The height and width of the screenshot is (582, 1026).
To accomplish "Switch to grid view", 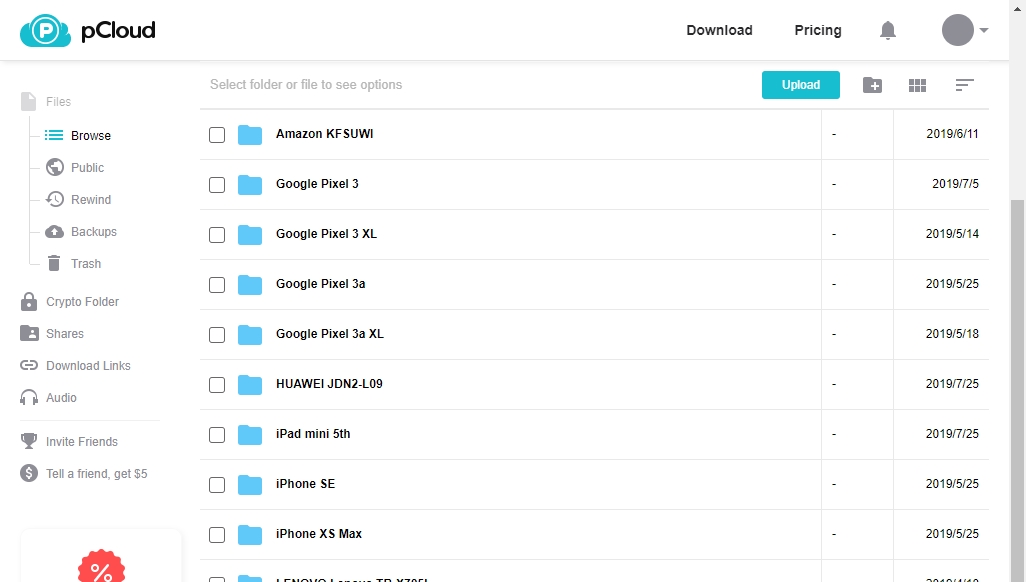I will [x=917, y=85].
